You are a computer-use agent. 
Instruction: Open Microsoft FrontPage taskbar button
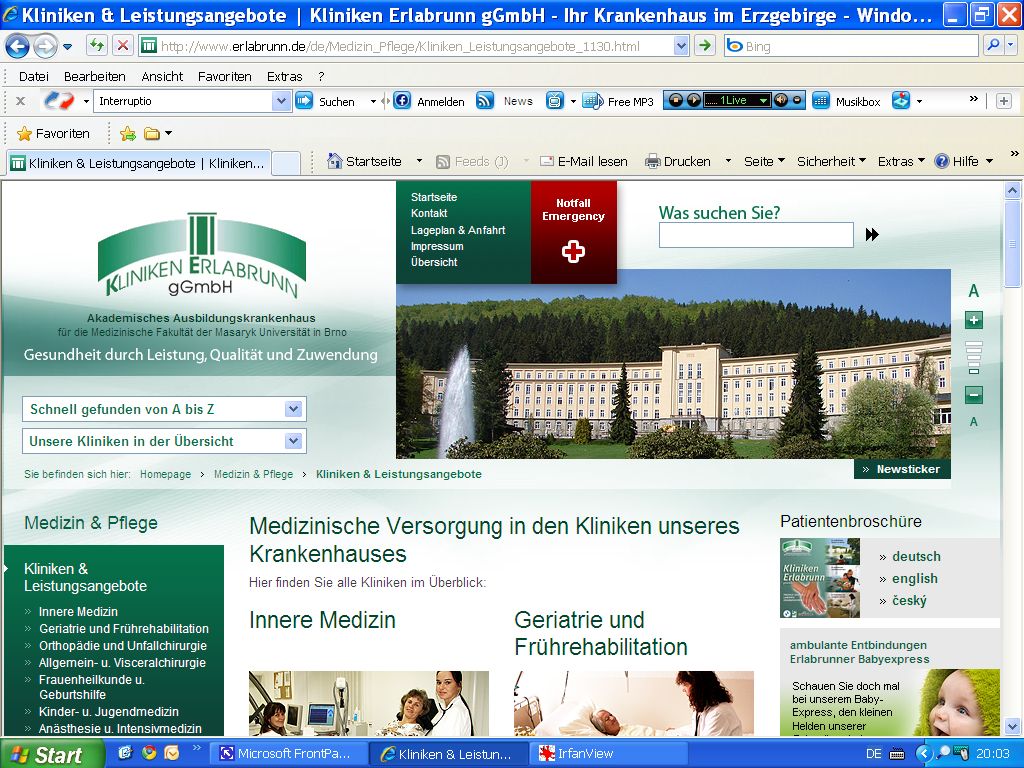pos(289,754)
